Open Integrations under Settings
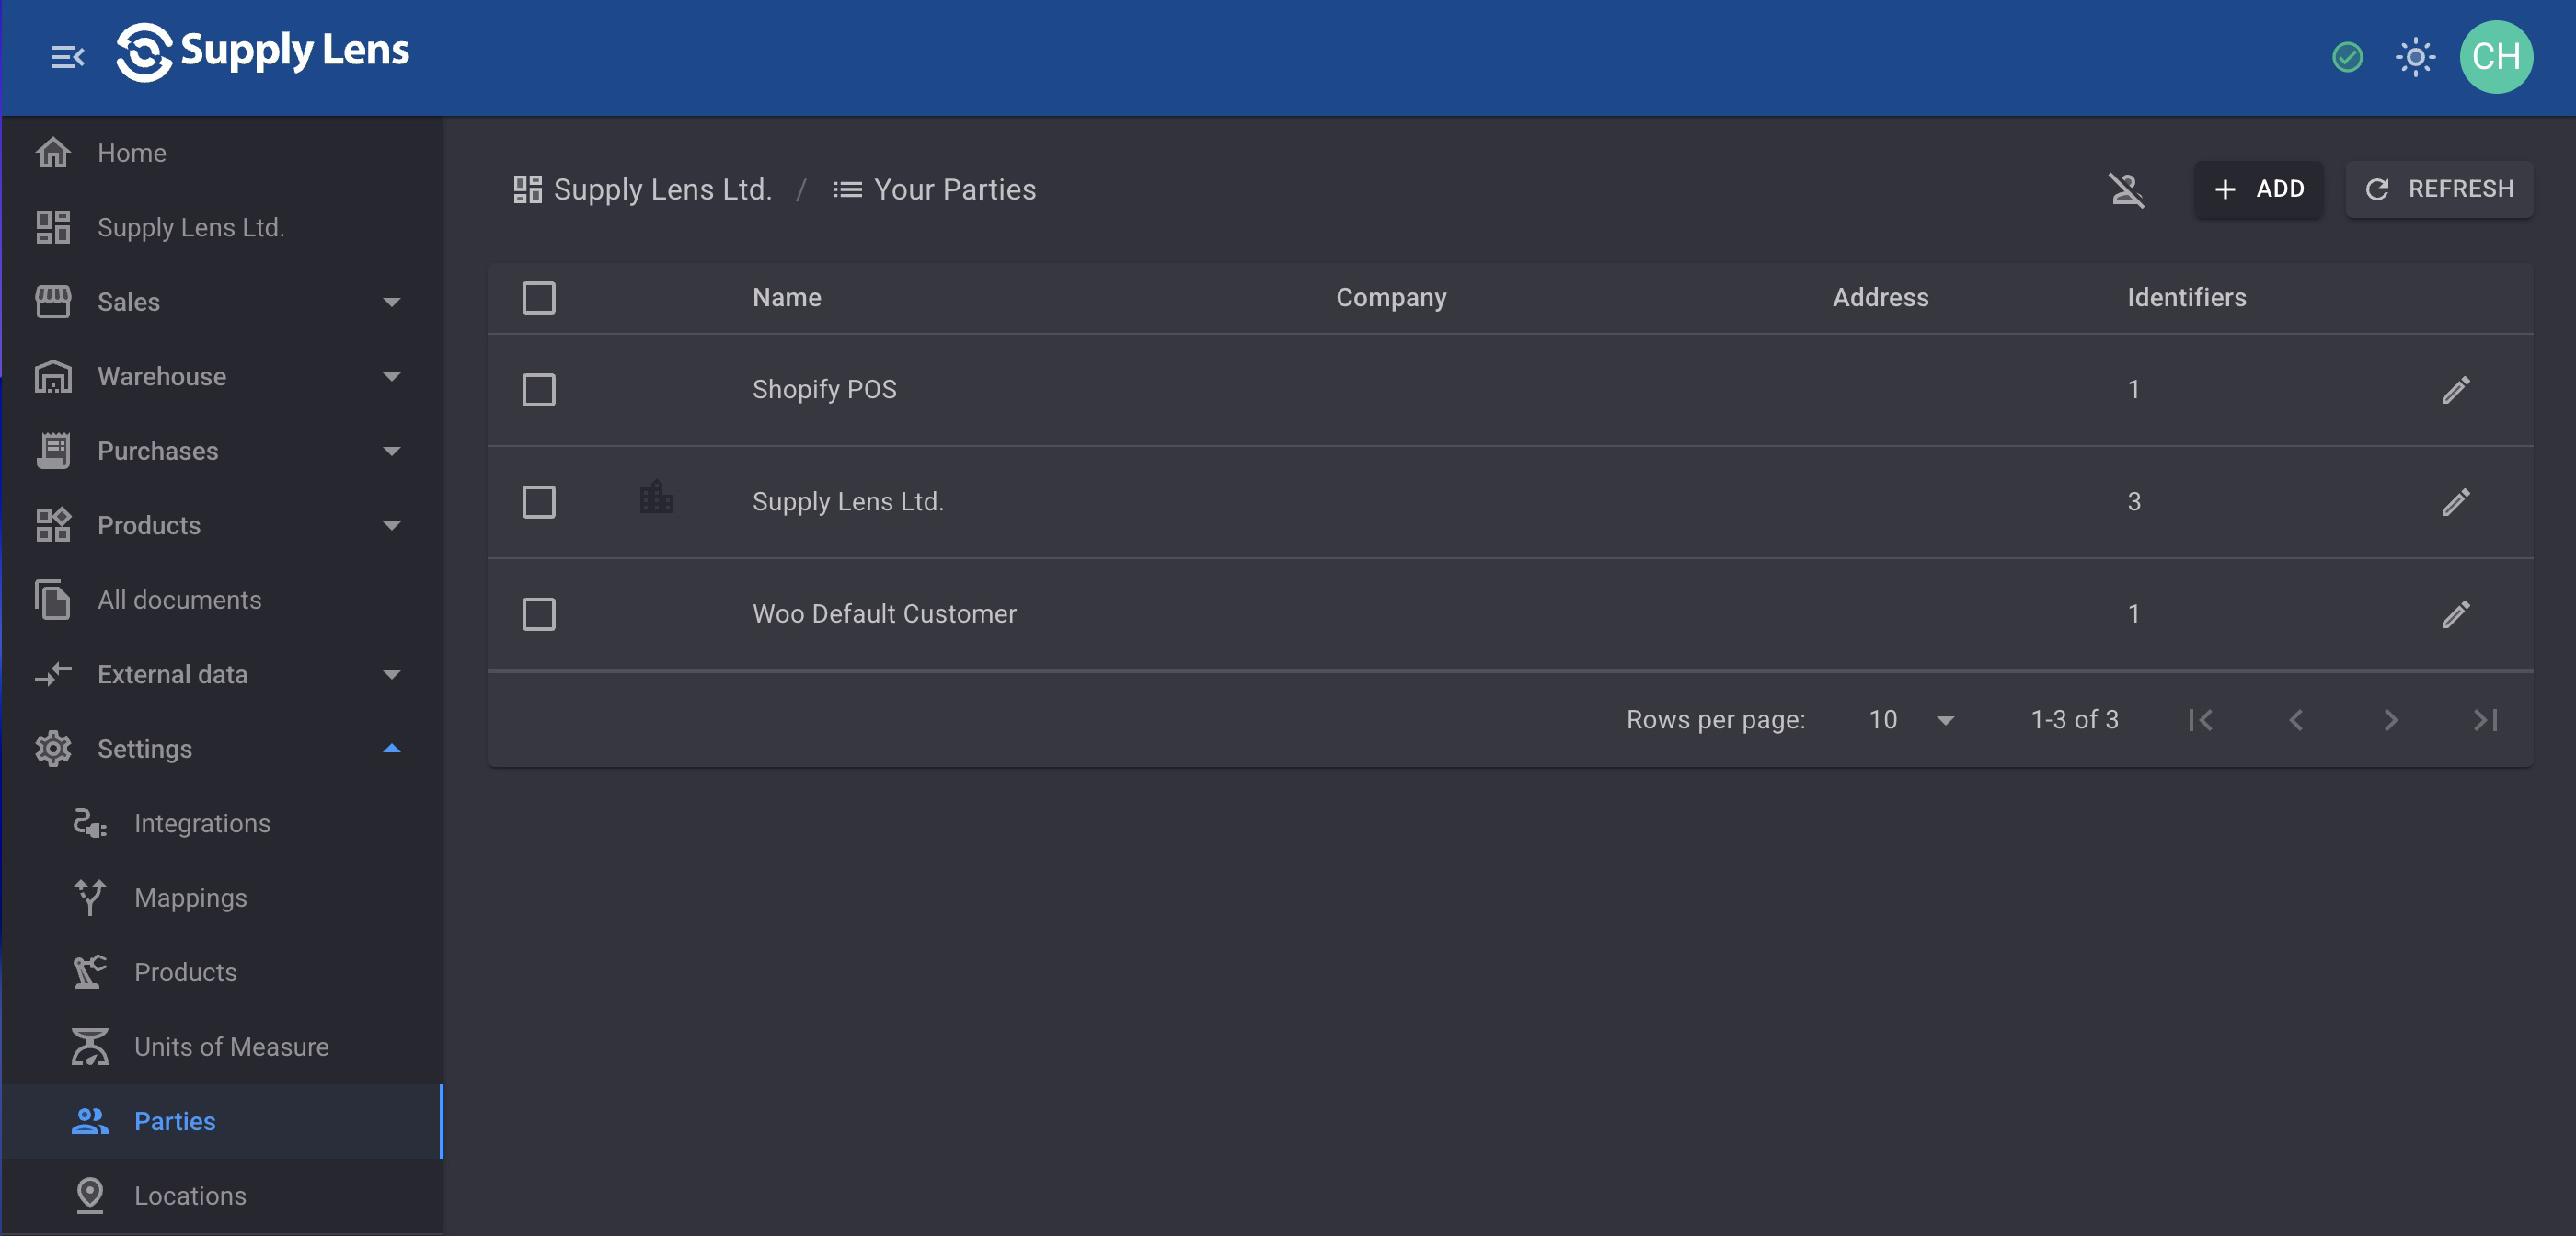This screenshot has width=2576, height=1236. [x=222, y=824]
